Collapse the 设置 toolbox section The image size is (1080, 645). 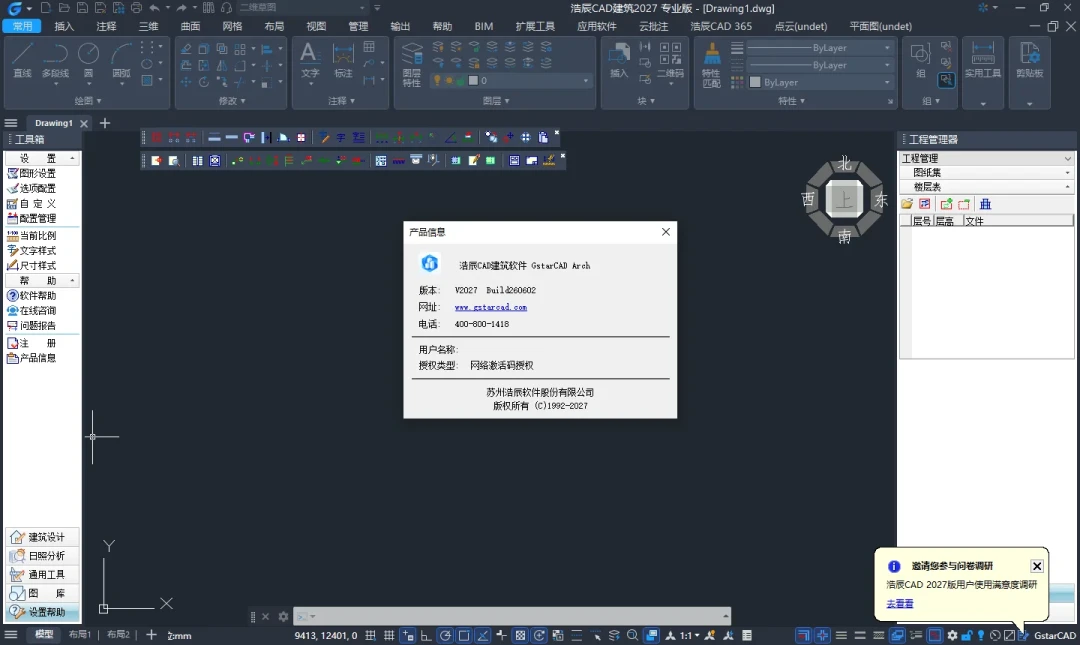42,158
